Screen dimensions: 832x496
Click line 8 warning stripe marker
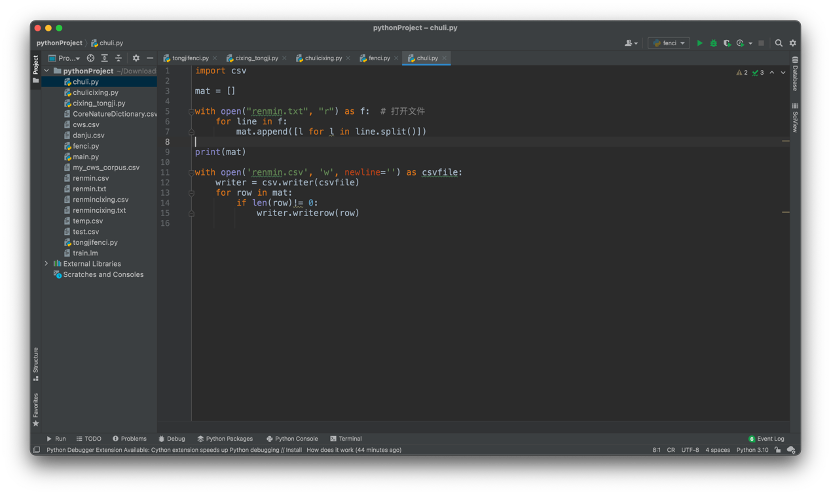[x=786, y=141]
